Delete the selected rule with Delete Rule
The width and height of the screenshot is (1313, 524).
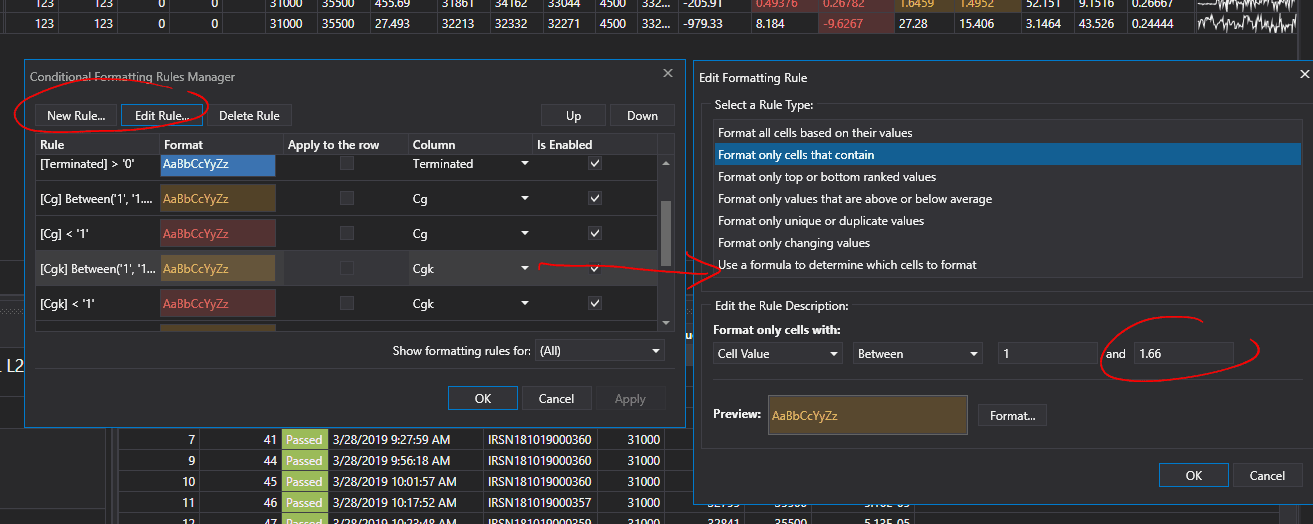click(249, 115)
